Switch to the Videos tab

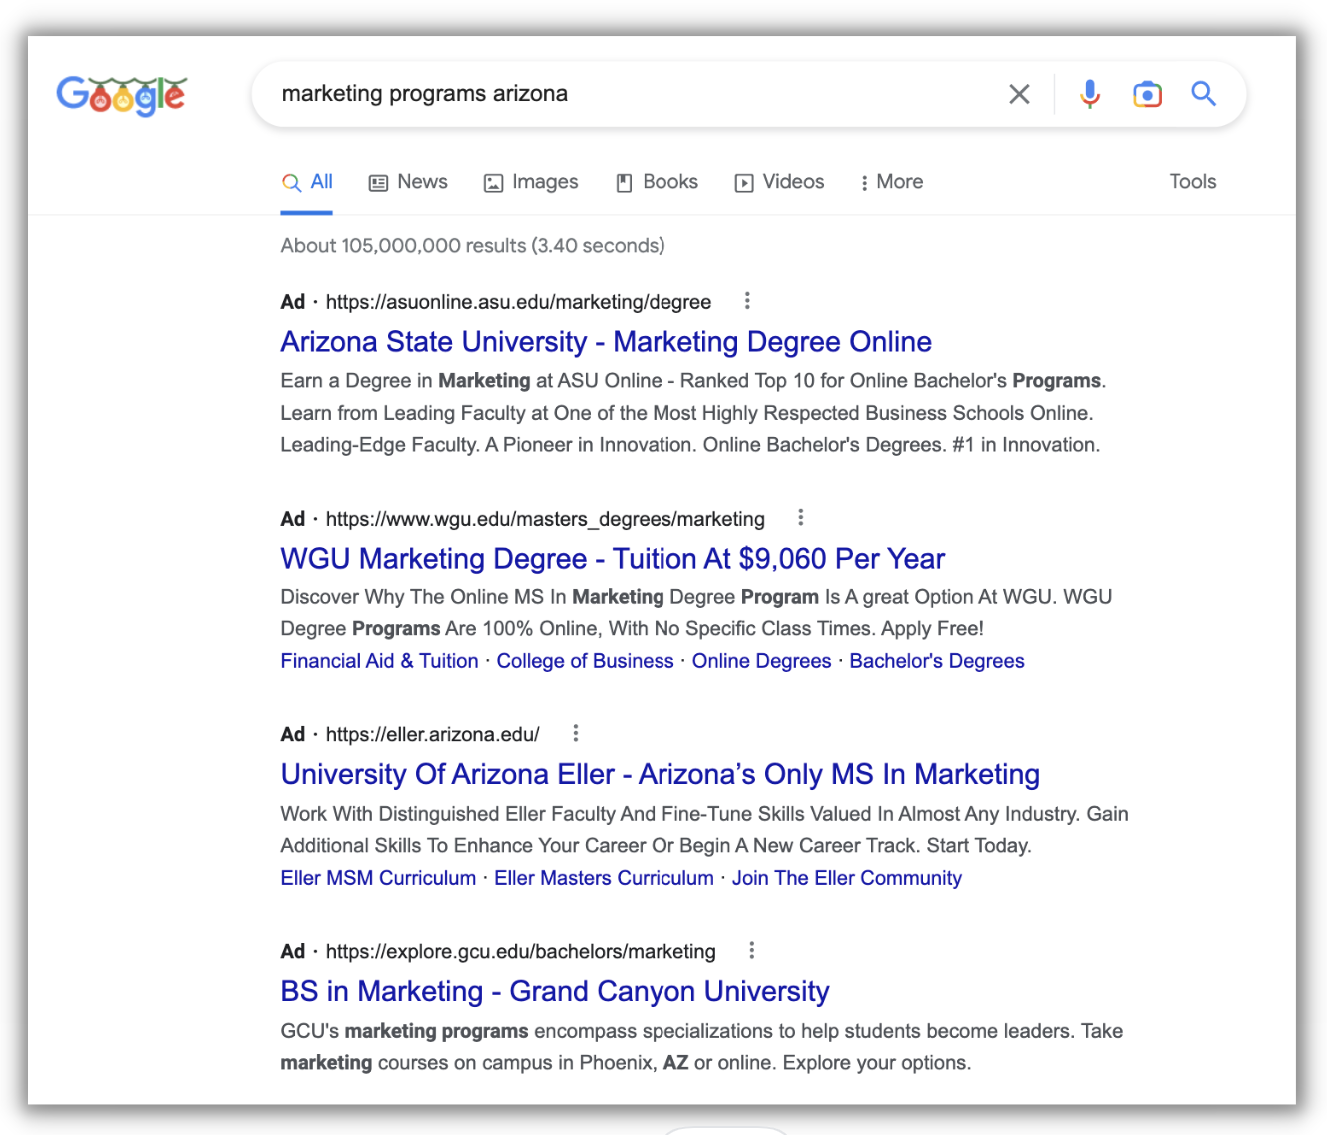(780, 182)
